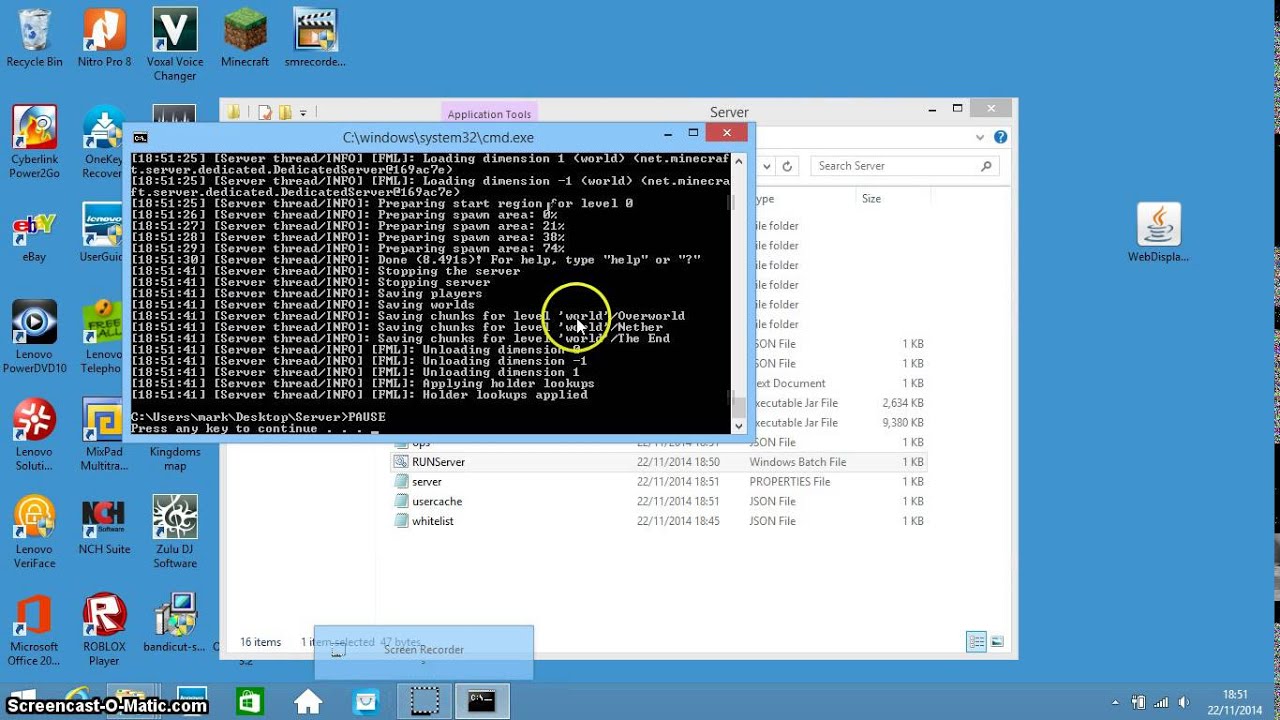Click cmd.exe window title icon
The height and width of the screenshot is (720, 1280).
coord(140,138)
